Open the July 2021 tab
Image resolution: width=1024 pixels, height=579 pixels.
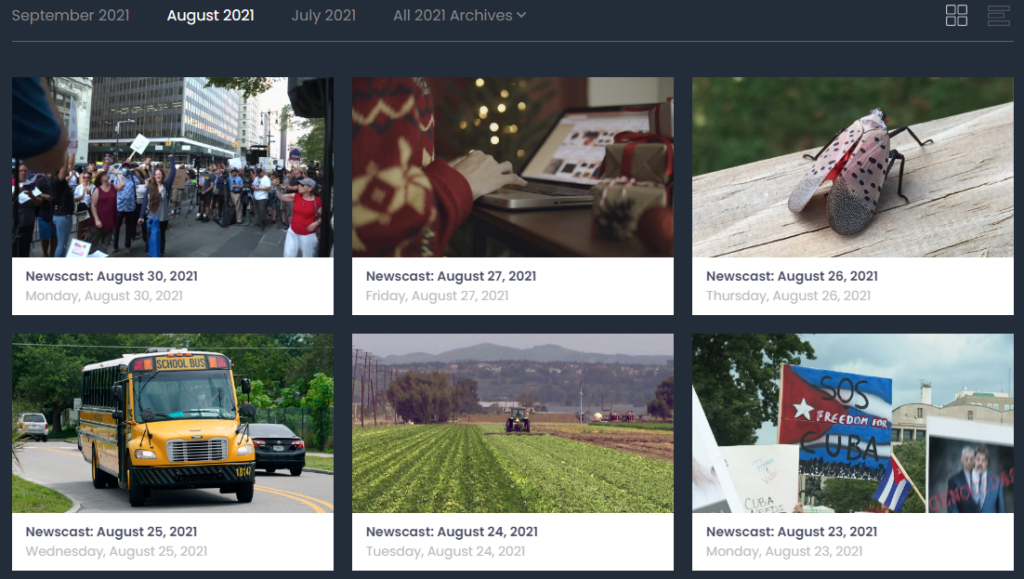[x=323, y=15]
